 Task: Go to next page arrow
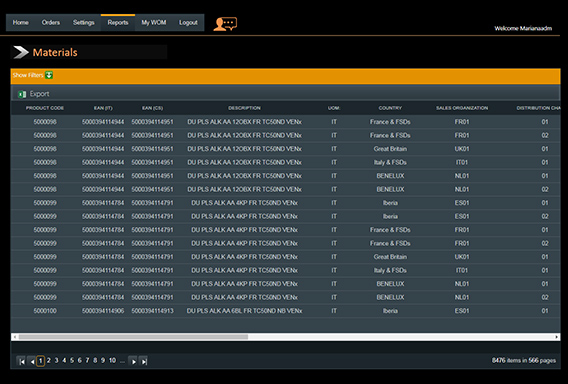coord(133,361)
